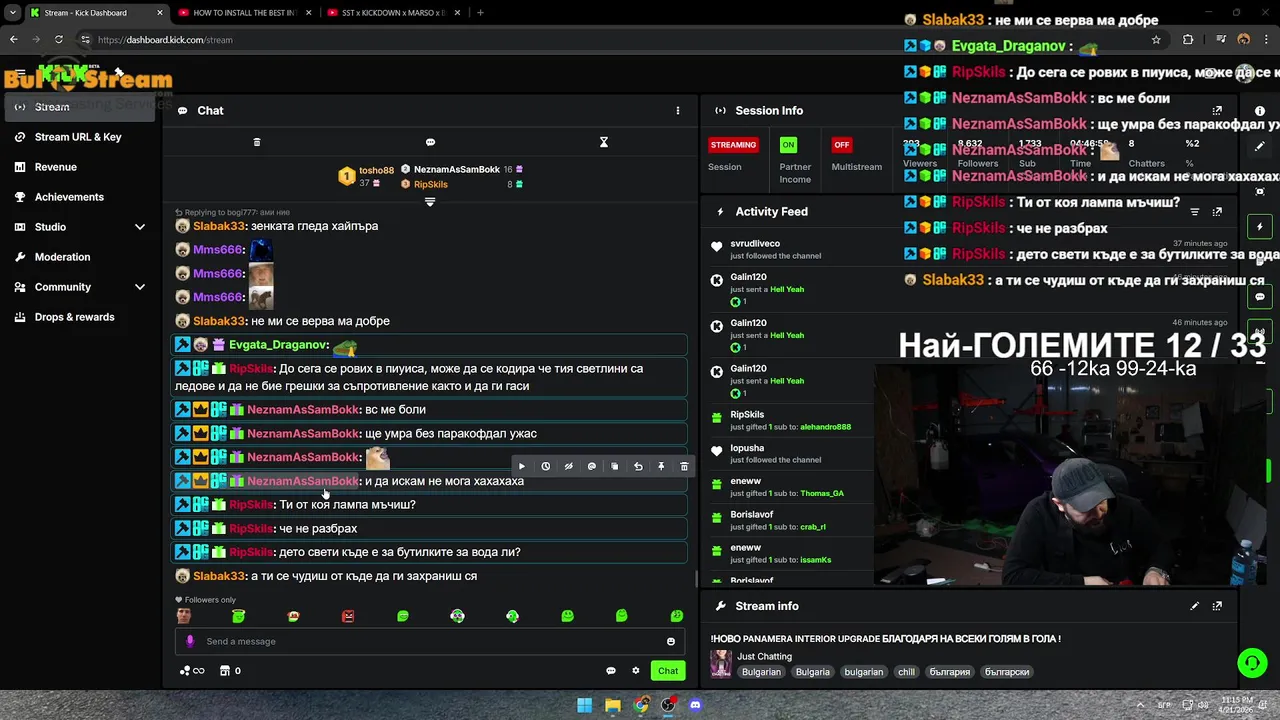Pop out the Stream info panel
Viewport: 1280px width, 720px height.
pos(1217,606)
